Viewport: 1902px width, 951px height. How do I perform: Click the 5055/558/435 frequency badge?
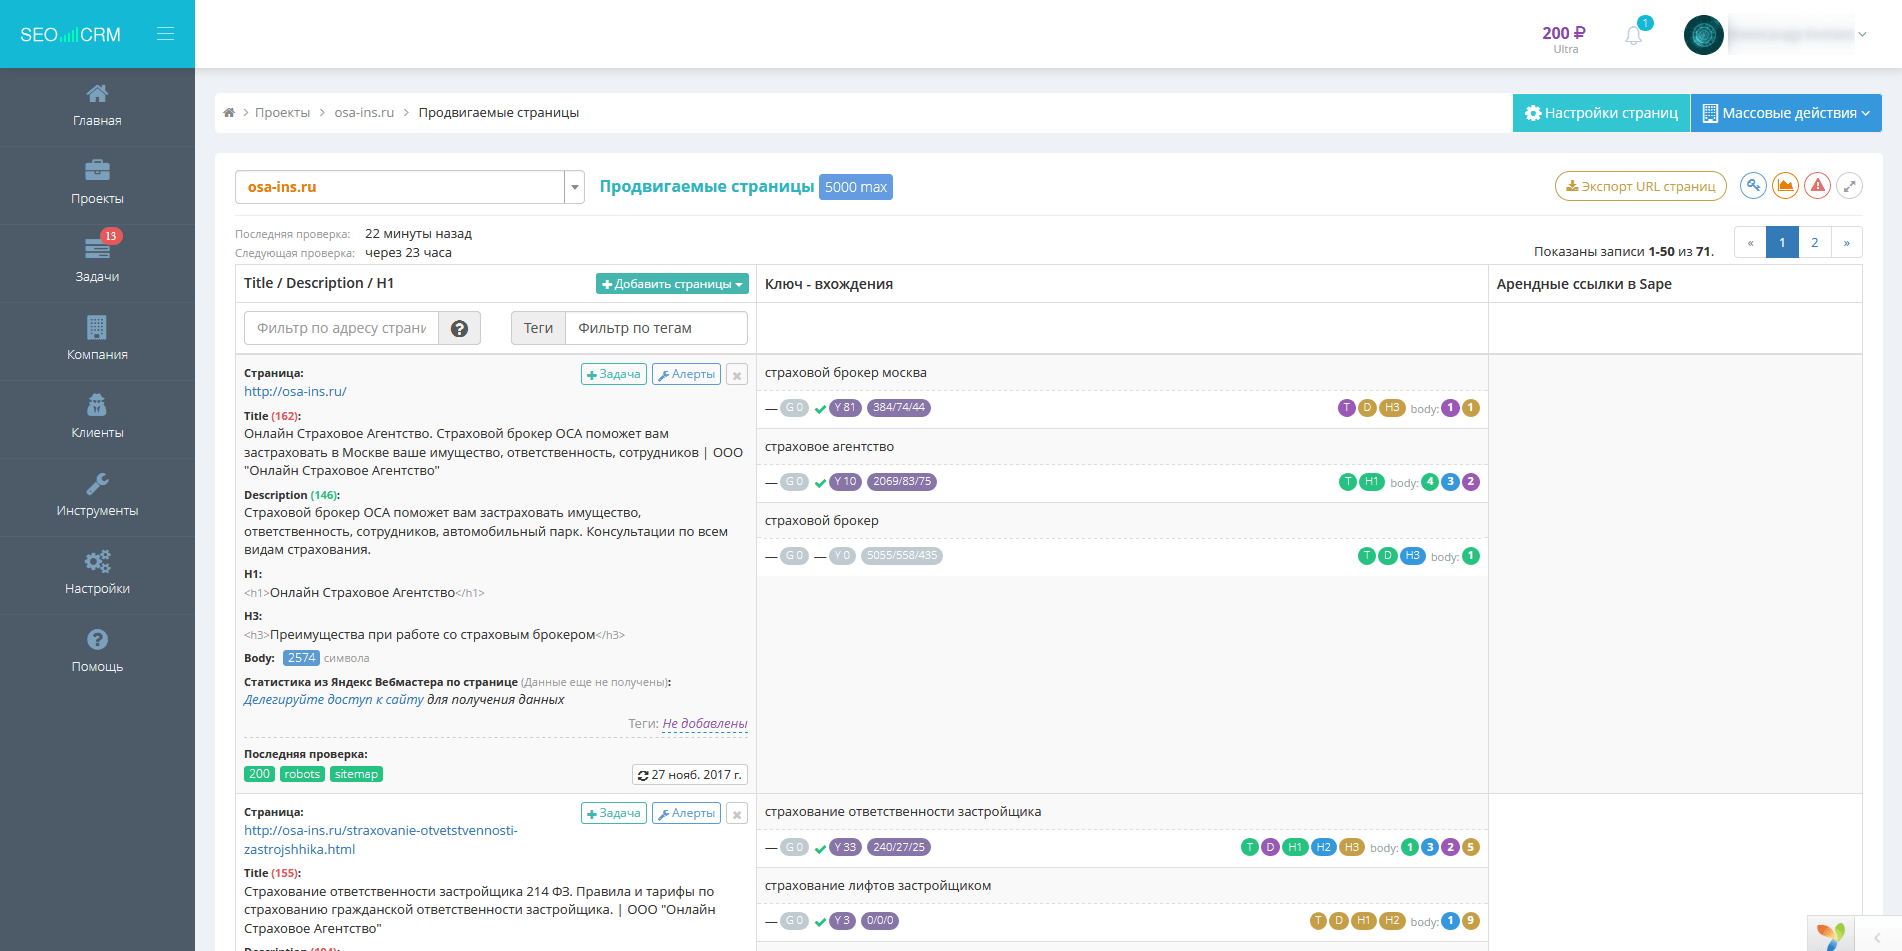[902, 556]
